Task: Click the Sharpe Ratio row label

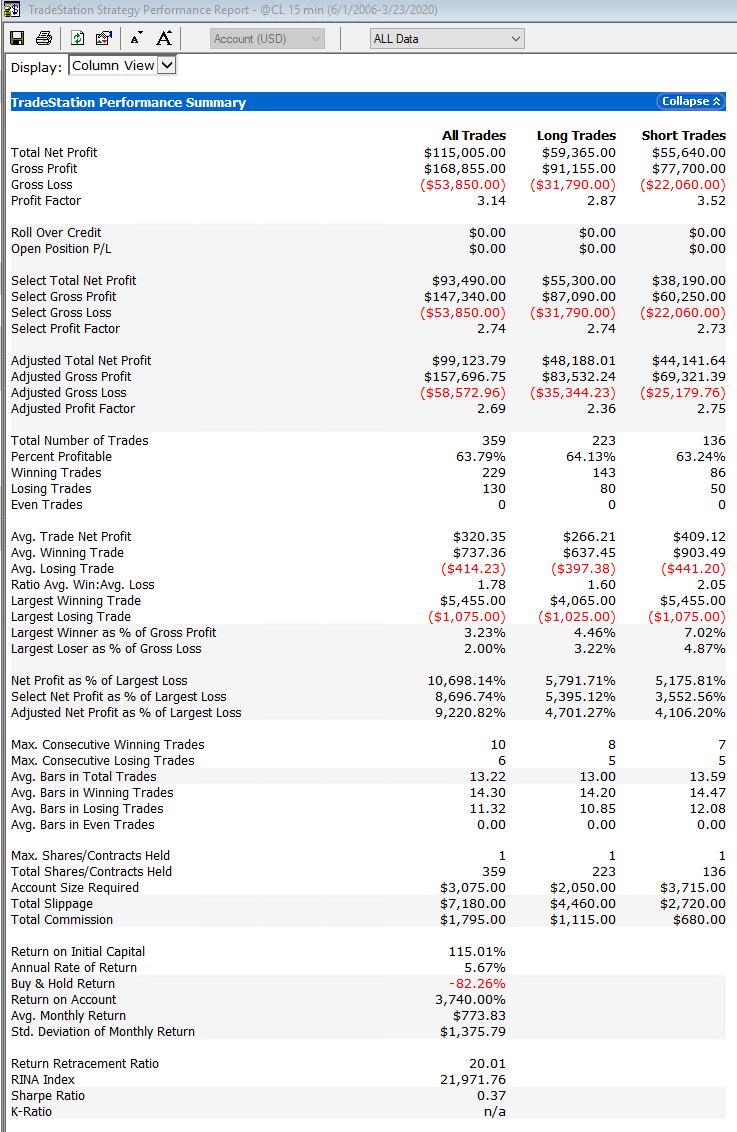Action: tap(48, 1095)
